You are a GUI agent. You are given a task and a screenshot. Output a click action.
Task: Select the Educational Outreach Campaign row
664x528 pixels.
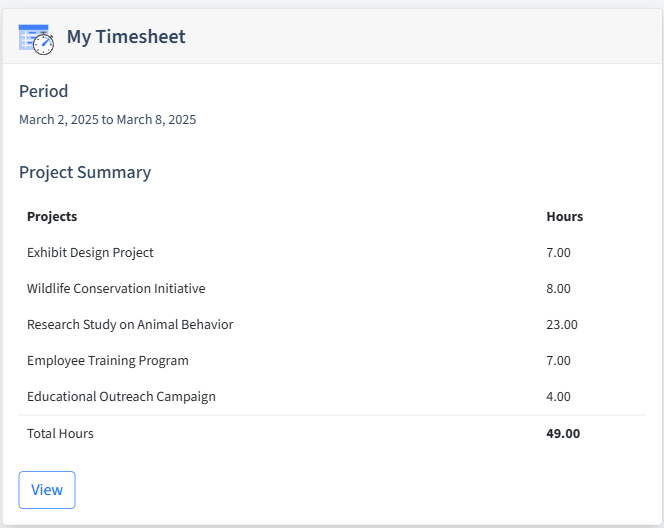point(332,396)
